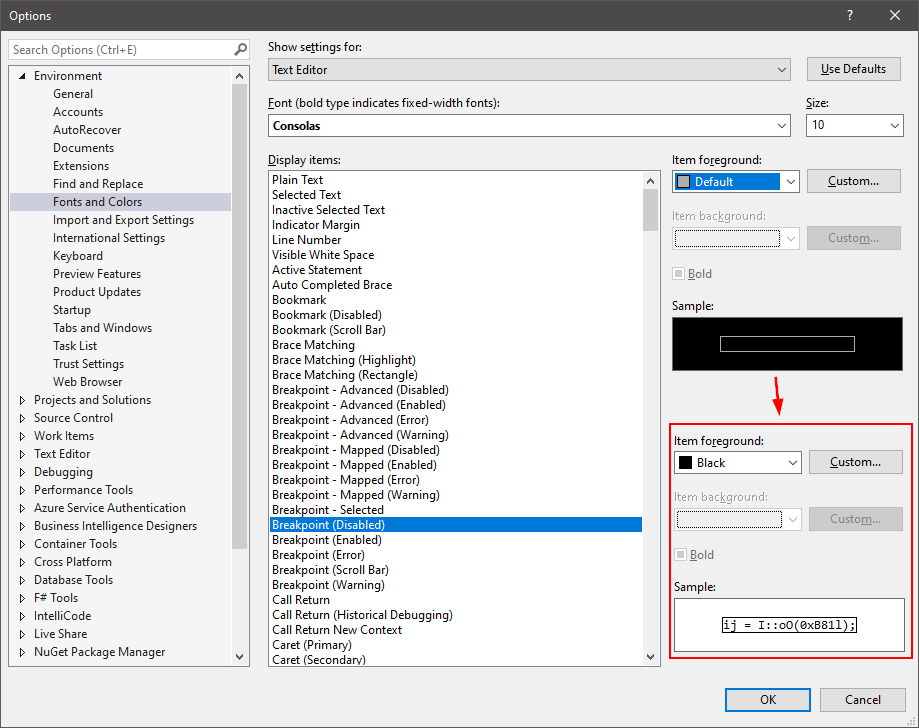Select Web Browser option
Image resolution: width=919 pixels, height=728 pixels.
point(88,382)
